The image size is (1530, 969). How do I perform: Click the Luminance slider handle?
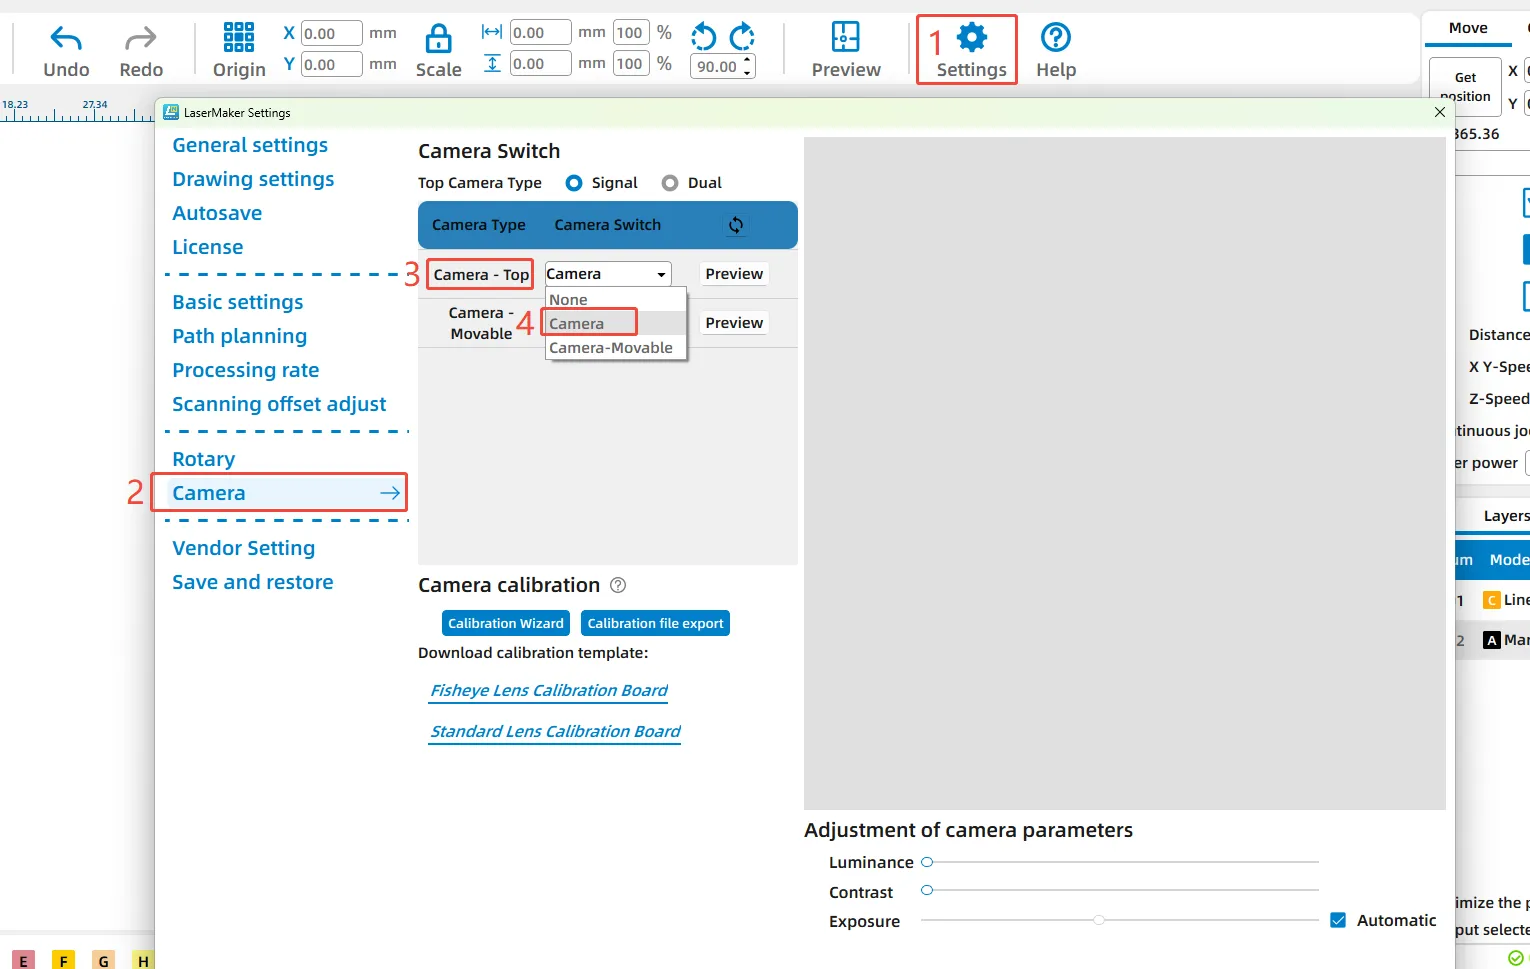click(x=927, y=862)
